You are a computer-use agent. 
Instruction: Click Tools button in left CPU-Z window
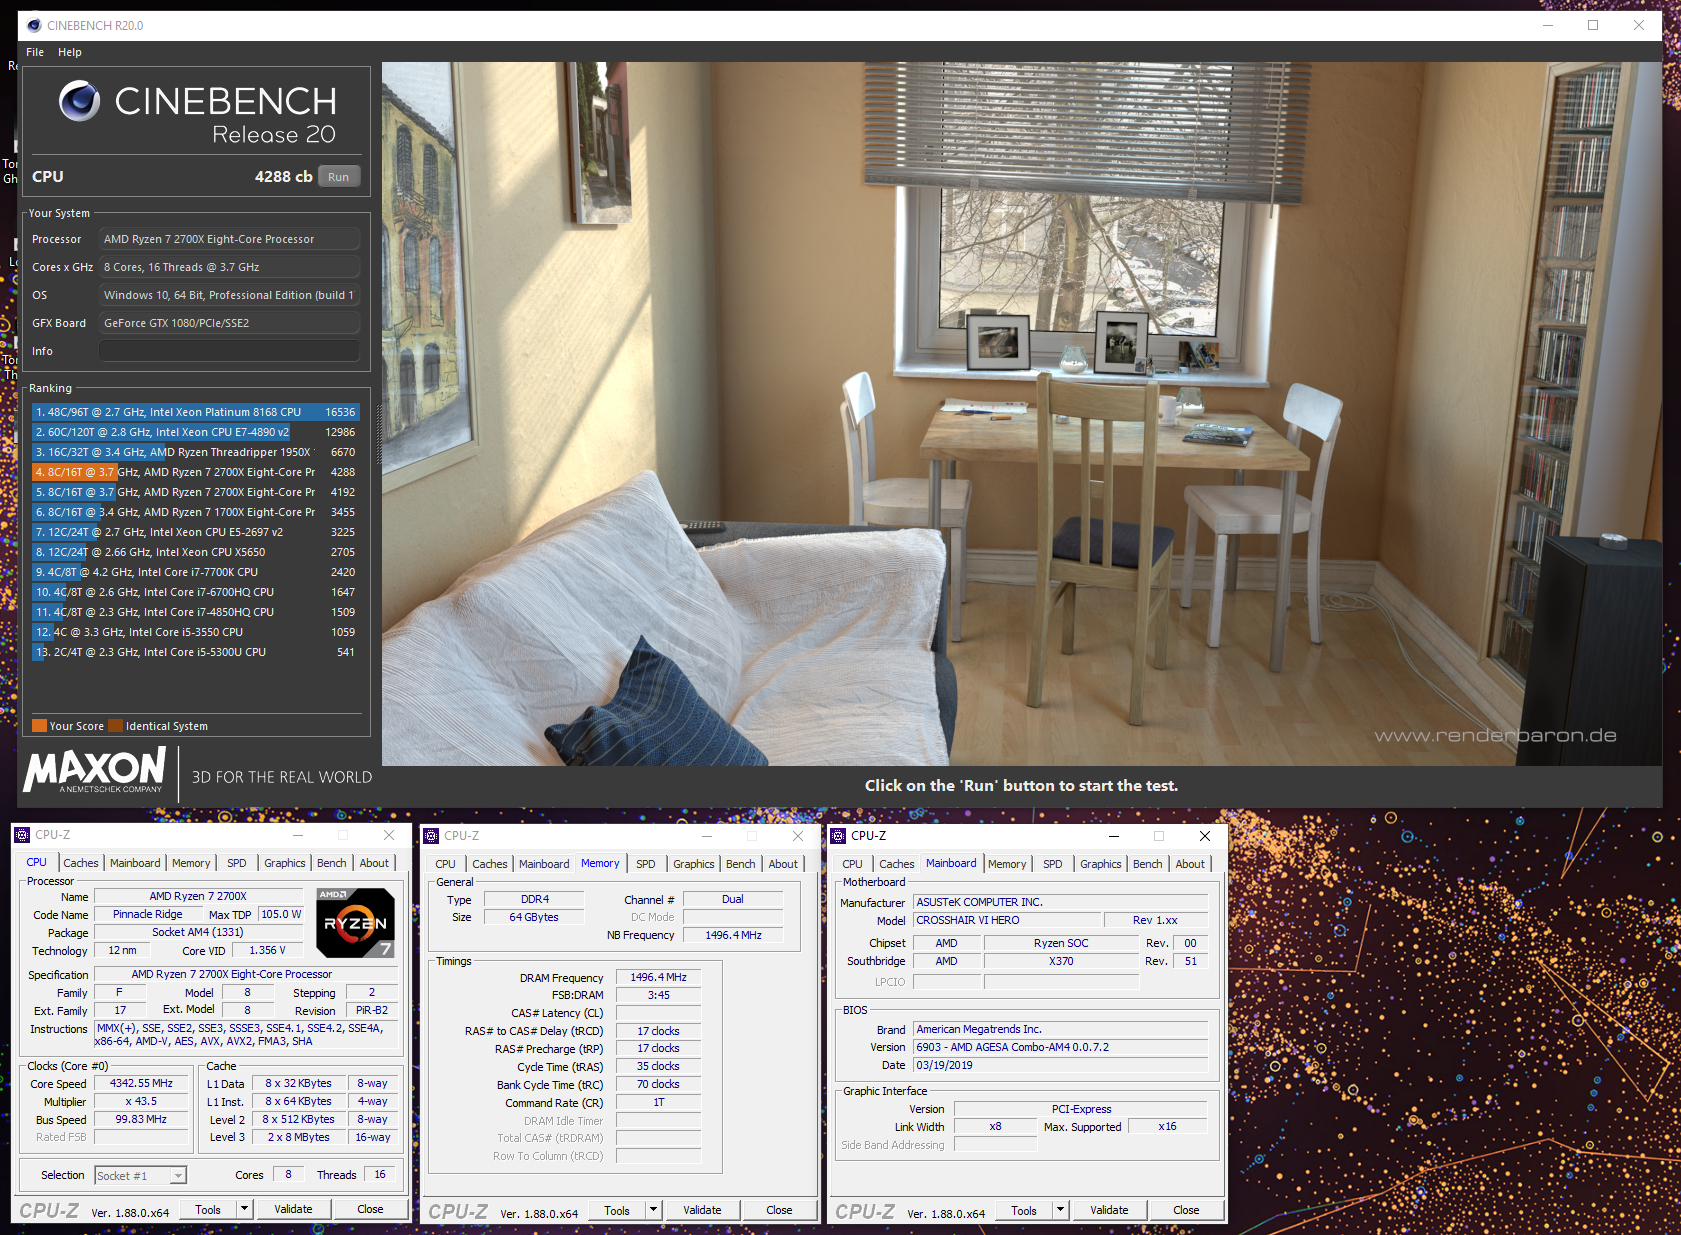point(208,1209)
